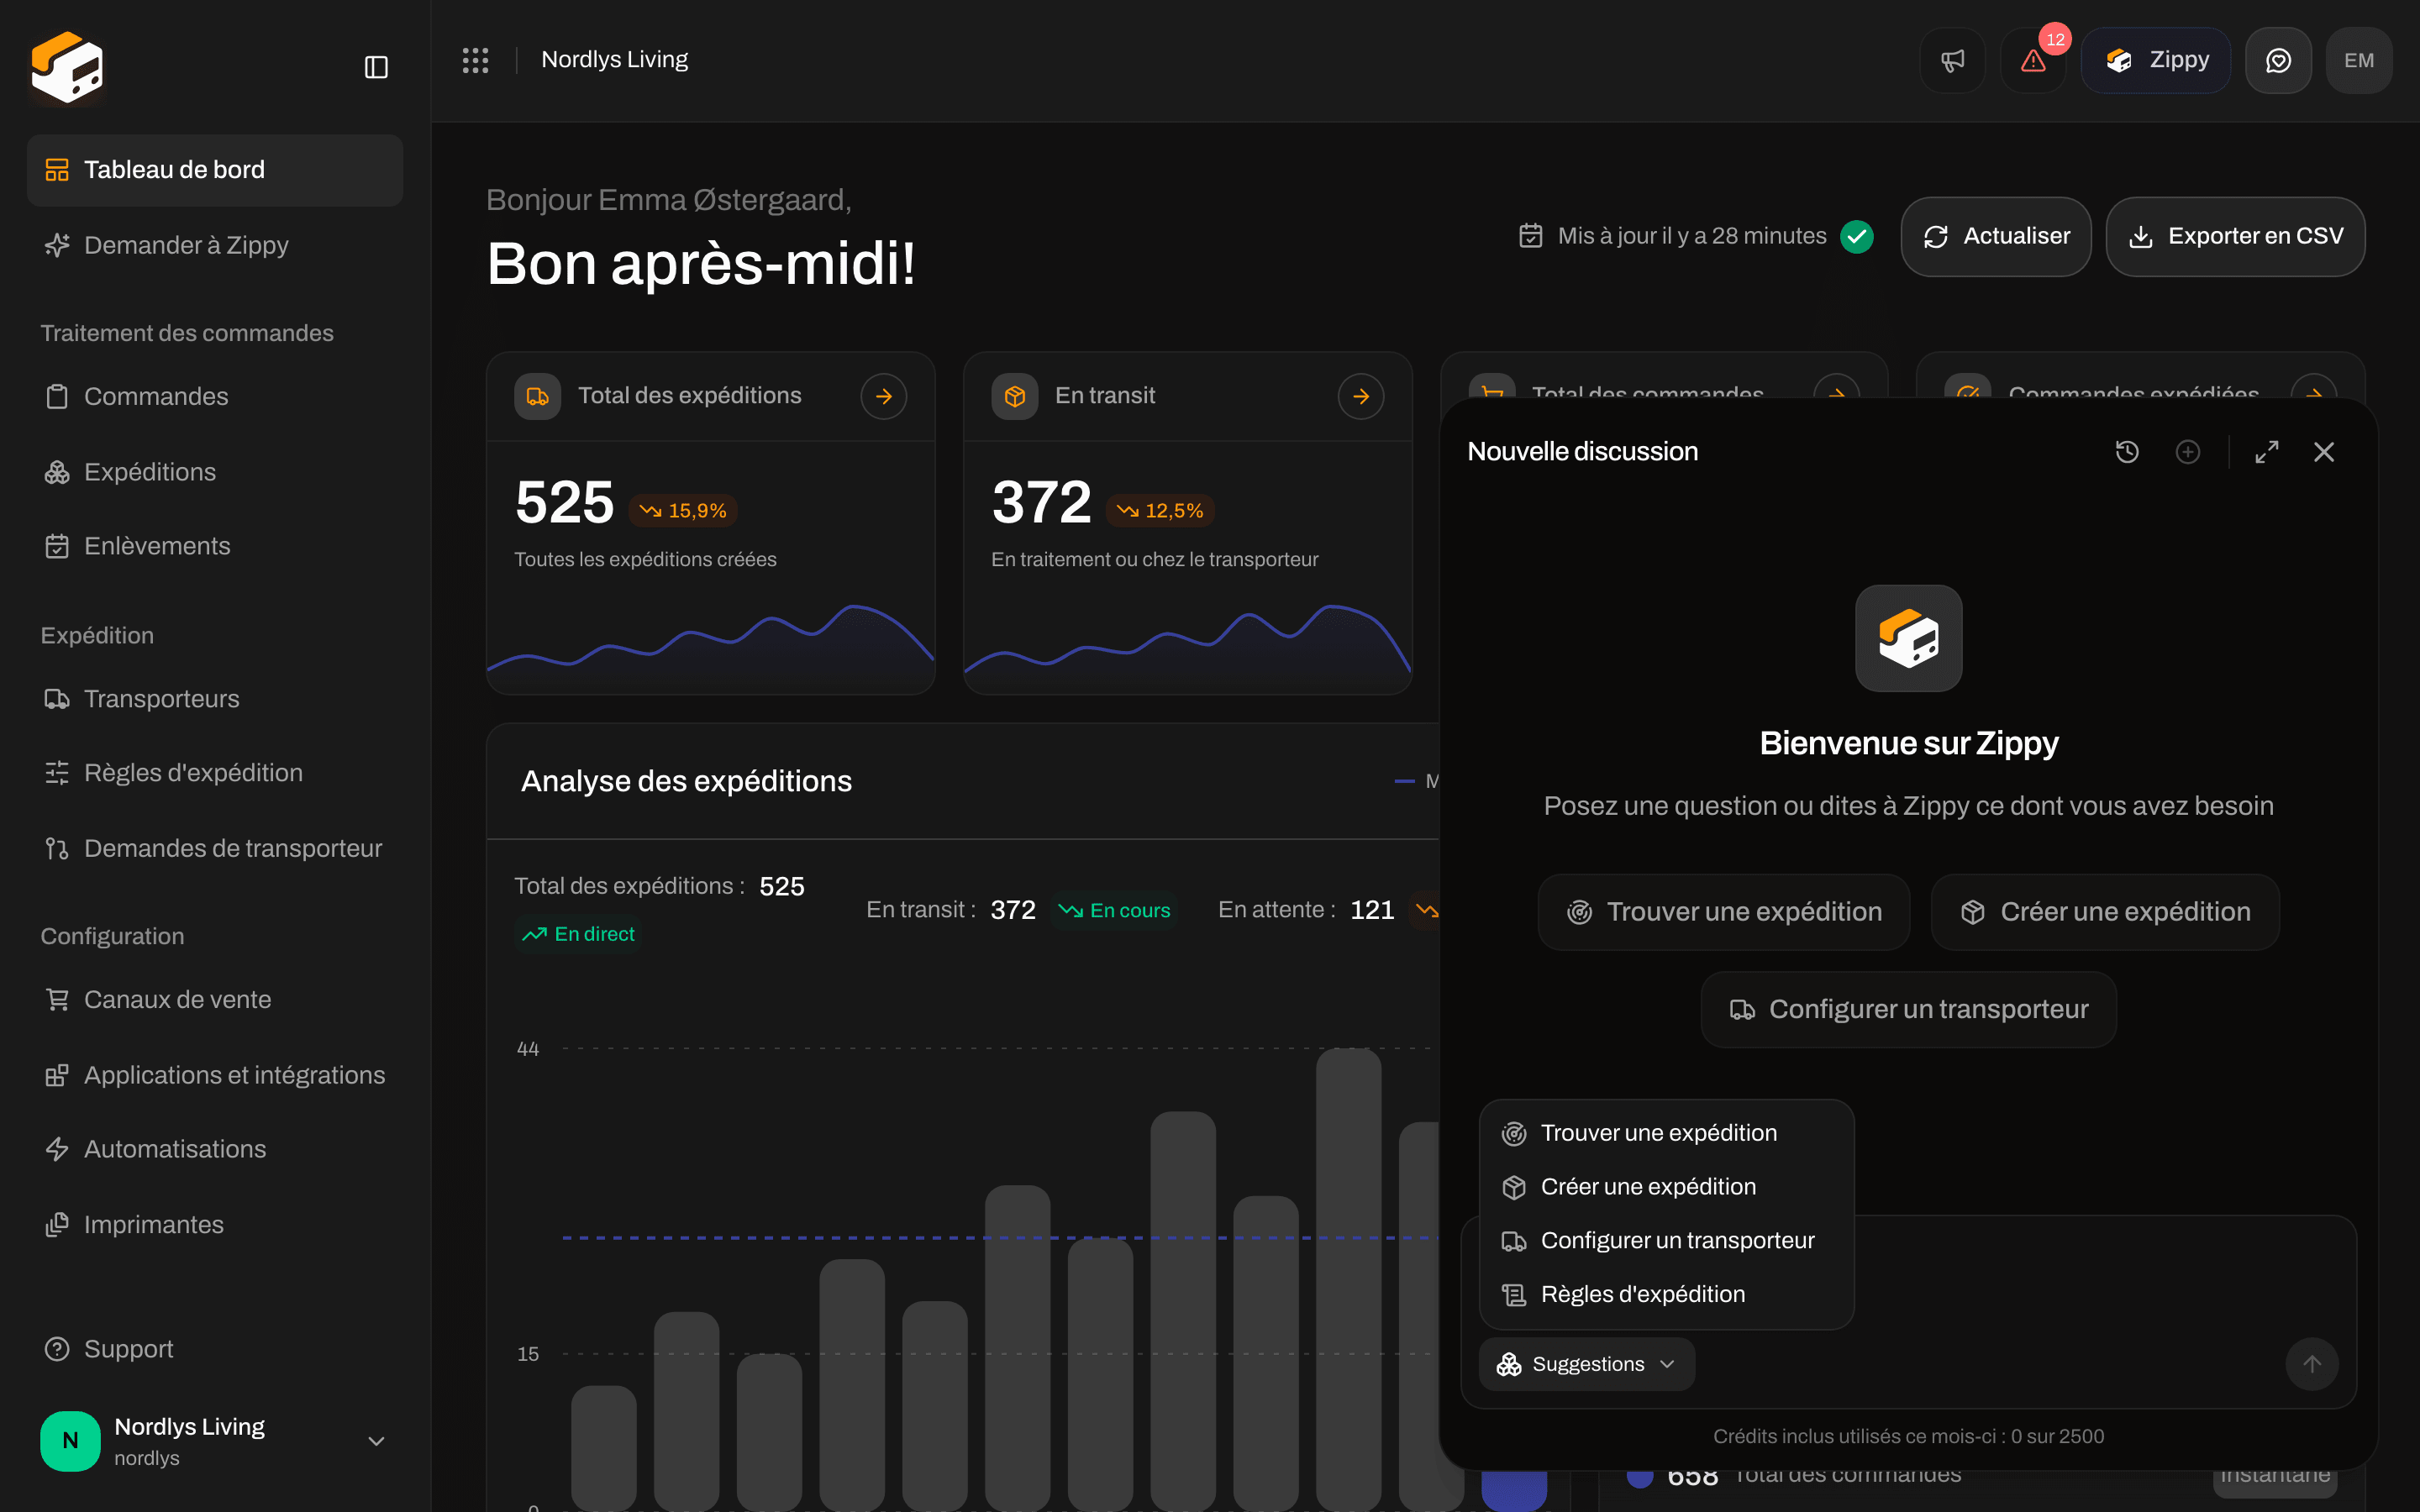Close the Nouvelle discussion panel
Screen dimensions: 2420x1512
(x=2324, y=452)
